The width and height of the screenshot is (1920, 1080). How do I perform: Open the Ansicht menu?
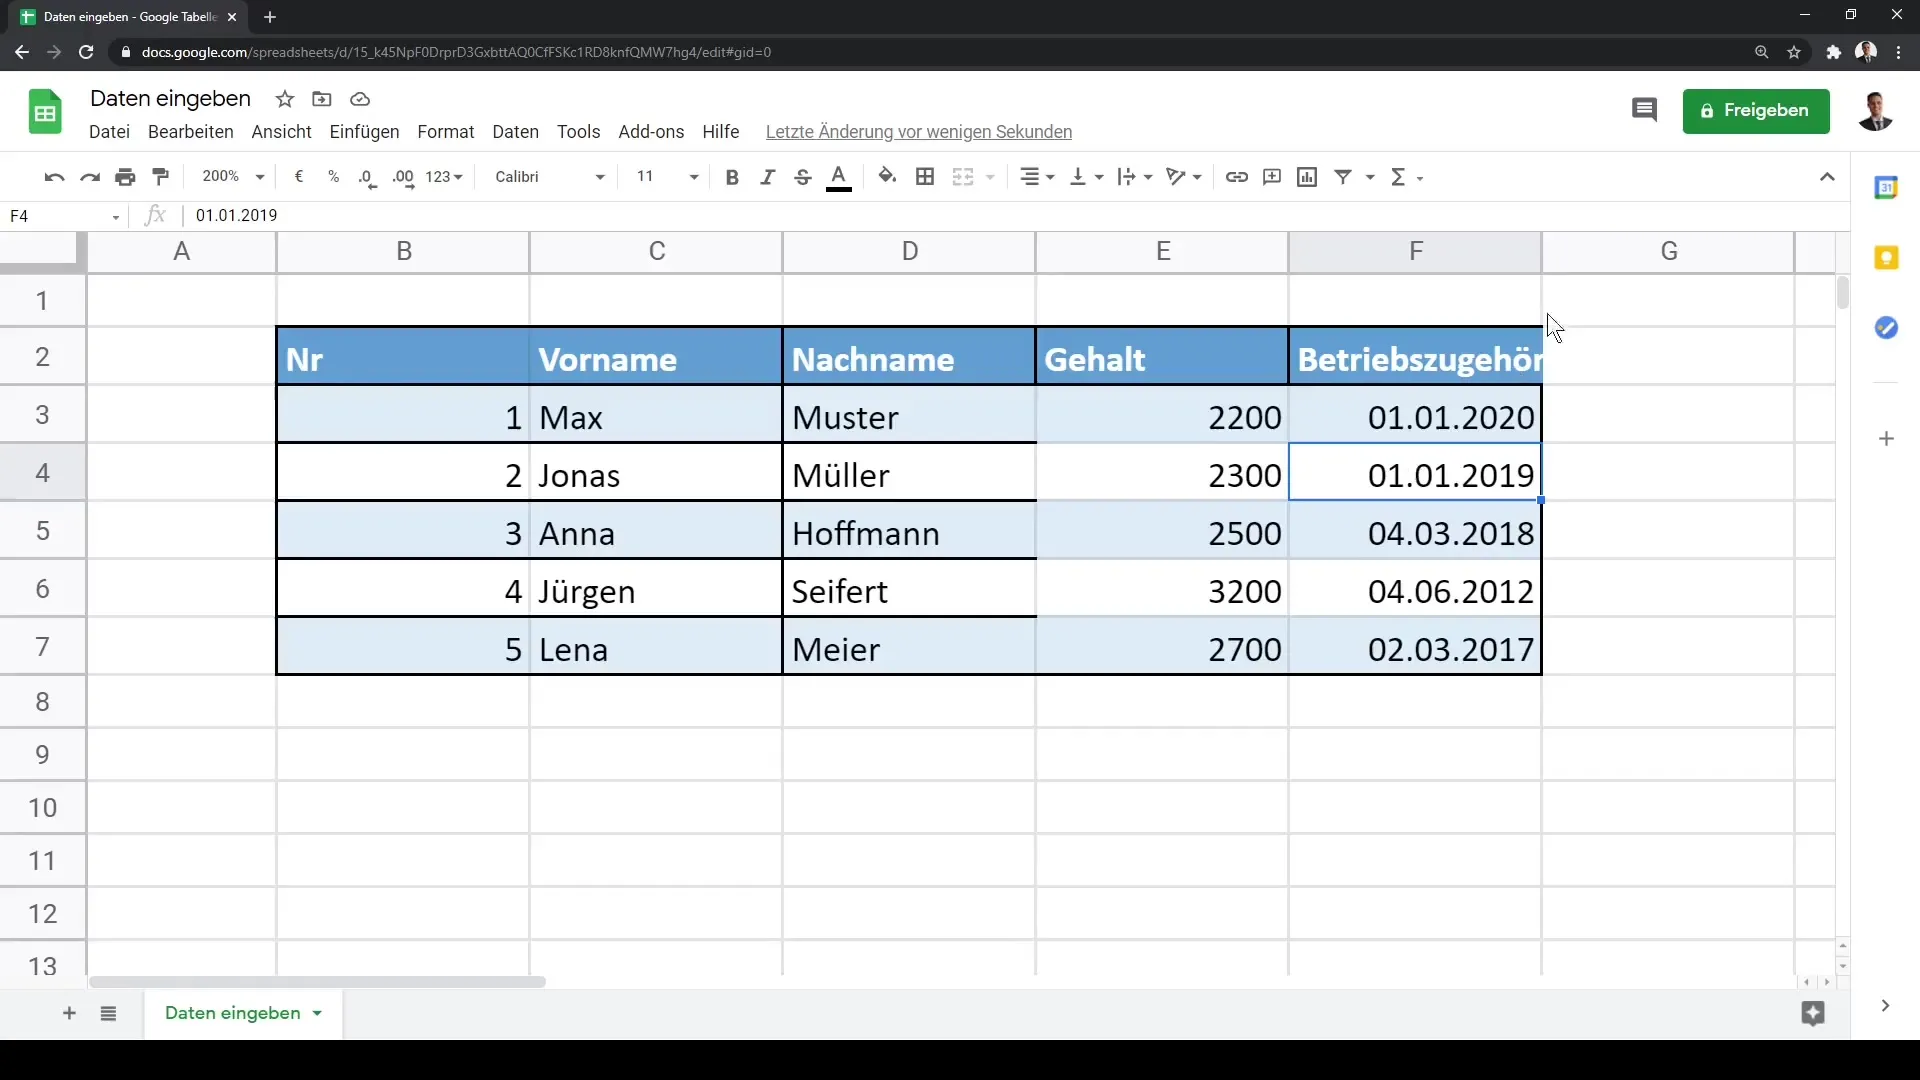tap(281, 132)
